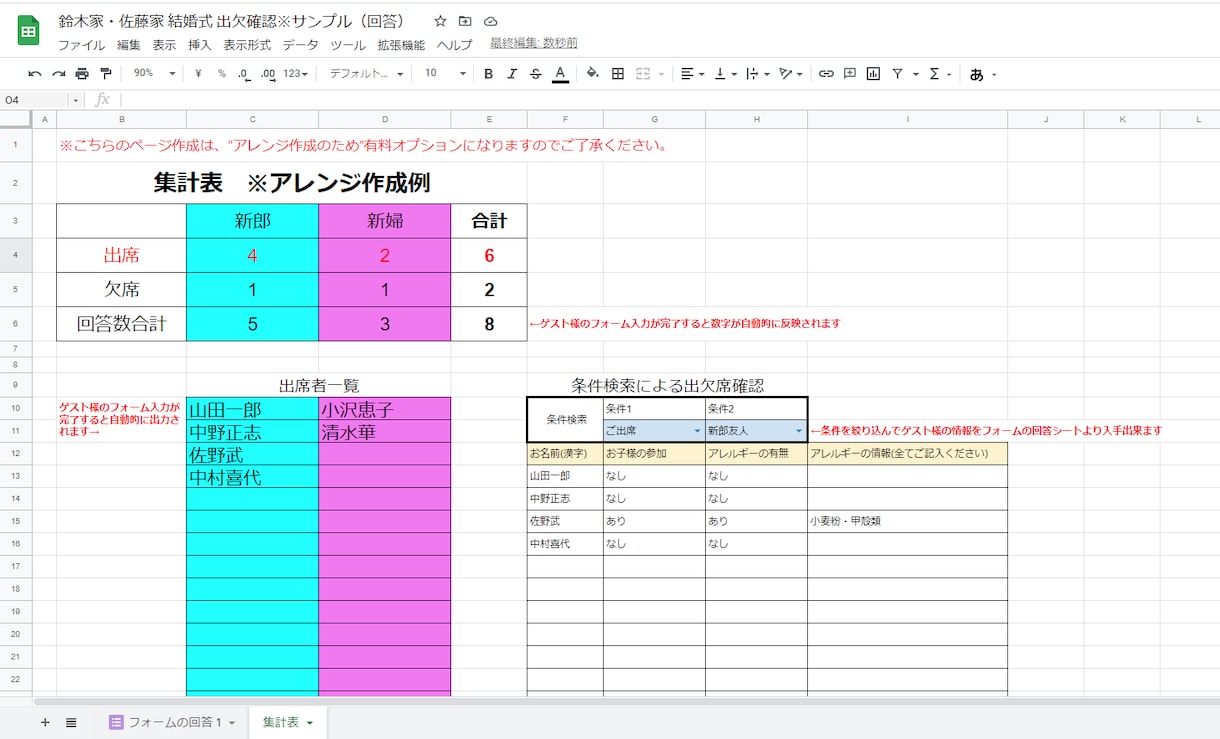Image resolution: width=1220 pixels, height=739 pixels.
Task: Open the fill color bucket
Action: [x=593, y=74]
